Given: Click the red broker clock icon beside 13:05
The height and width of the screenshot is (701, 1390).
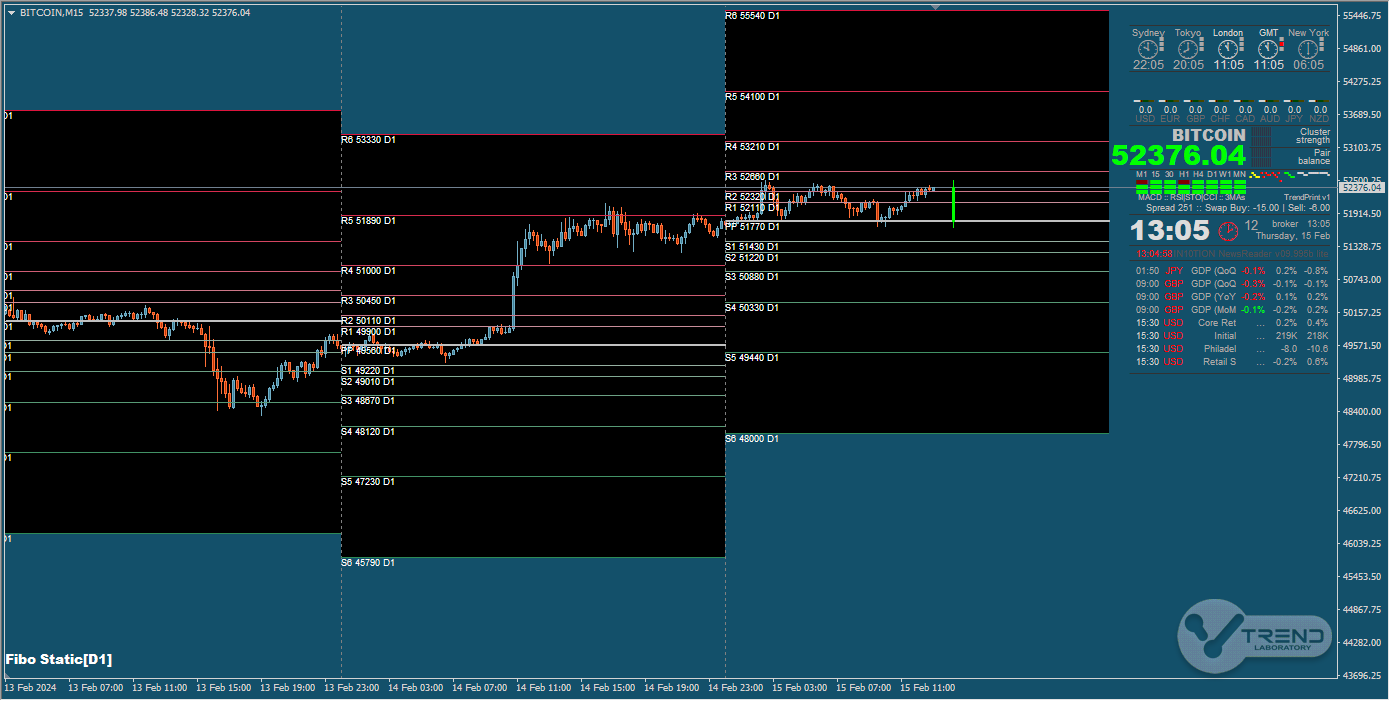Looking at the screenshot, I should (1228, 231).
